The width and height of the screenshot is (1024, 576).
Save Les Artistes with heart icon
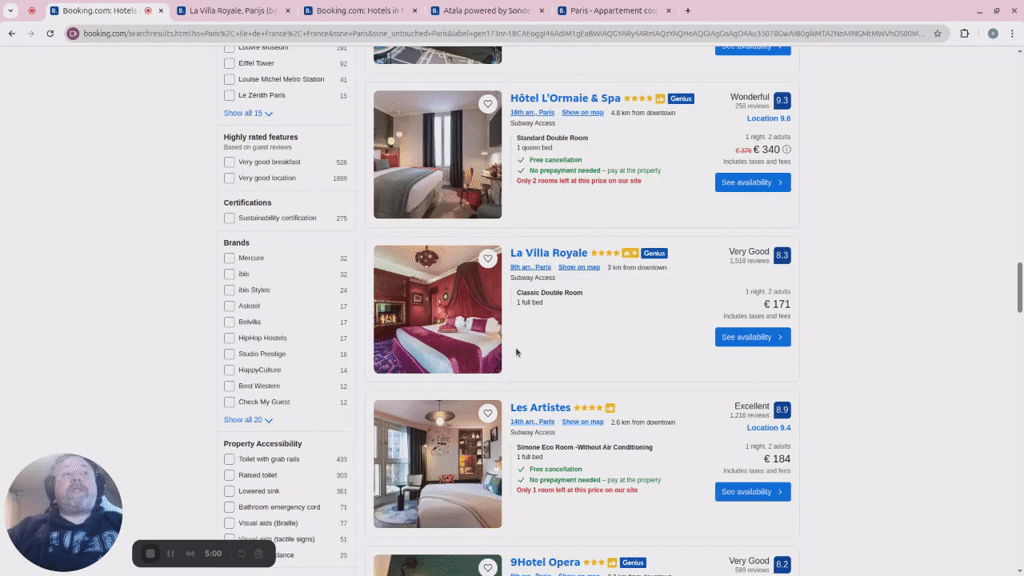pos(488,413)
